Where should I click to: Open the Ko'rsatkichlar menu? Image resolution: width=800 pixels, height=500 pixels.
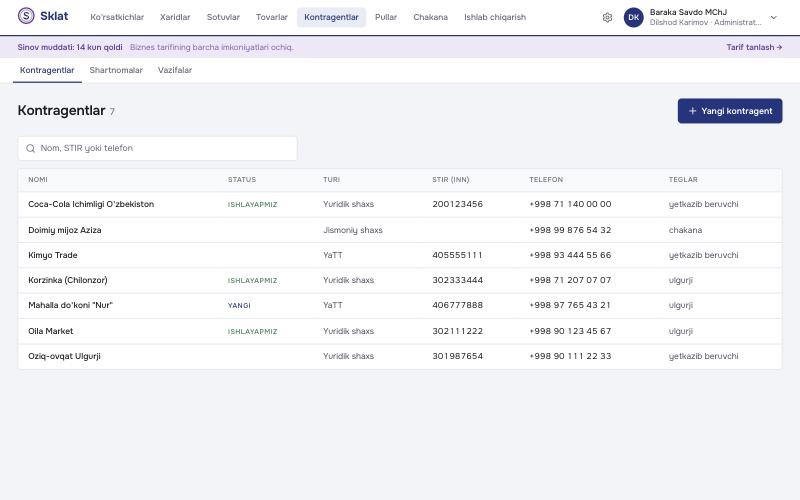click(117, 17)
